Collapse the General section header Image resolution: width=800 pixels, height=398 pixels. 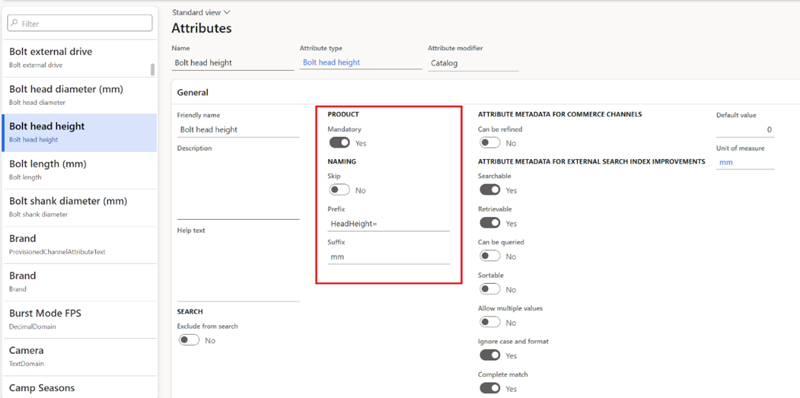tap(193, 92)
